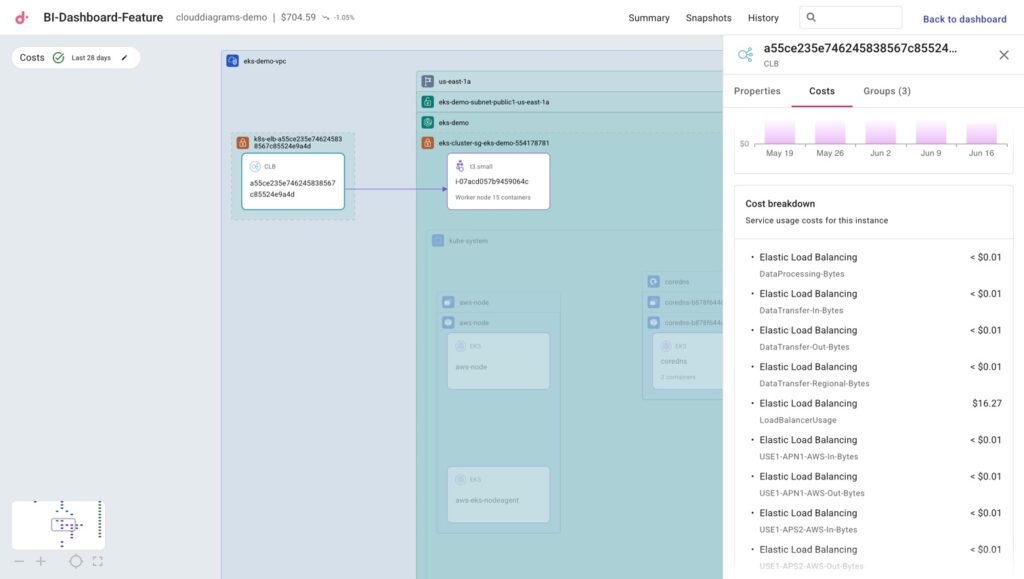Open the History view
The height and width of the screenshot is (579, 1024).
tap(763, 18)
